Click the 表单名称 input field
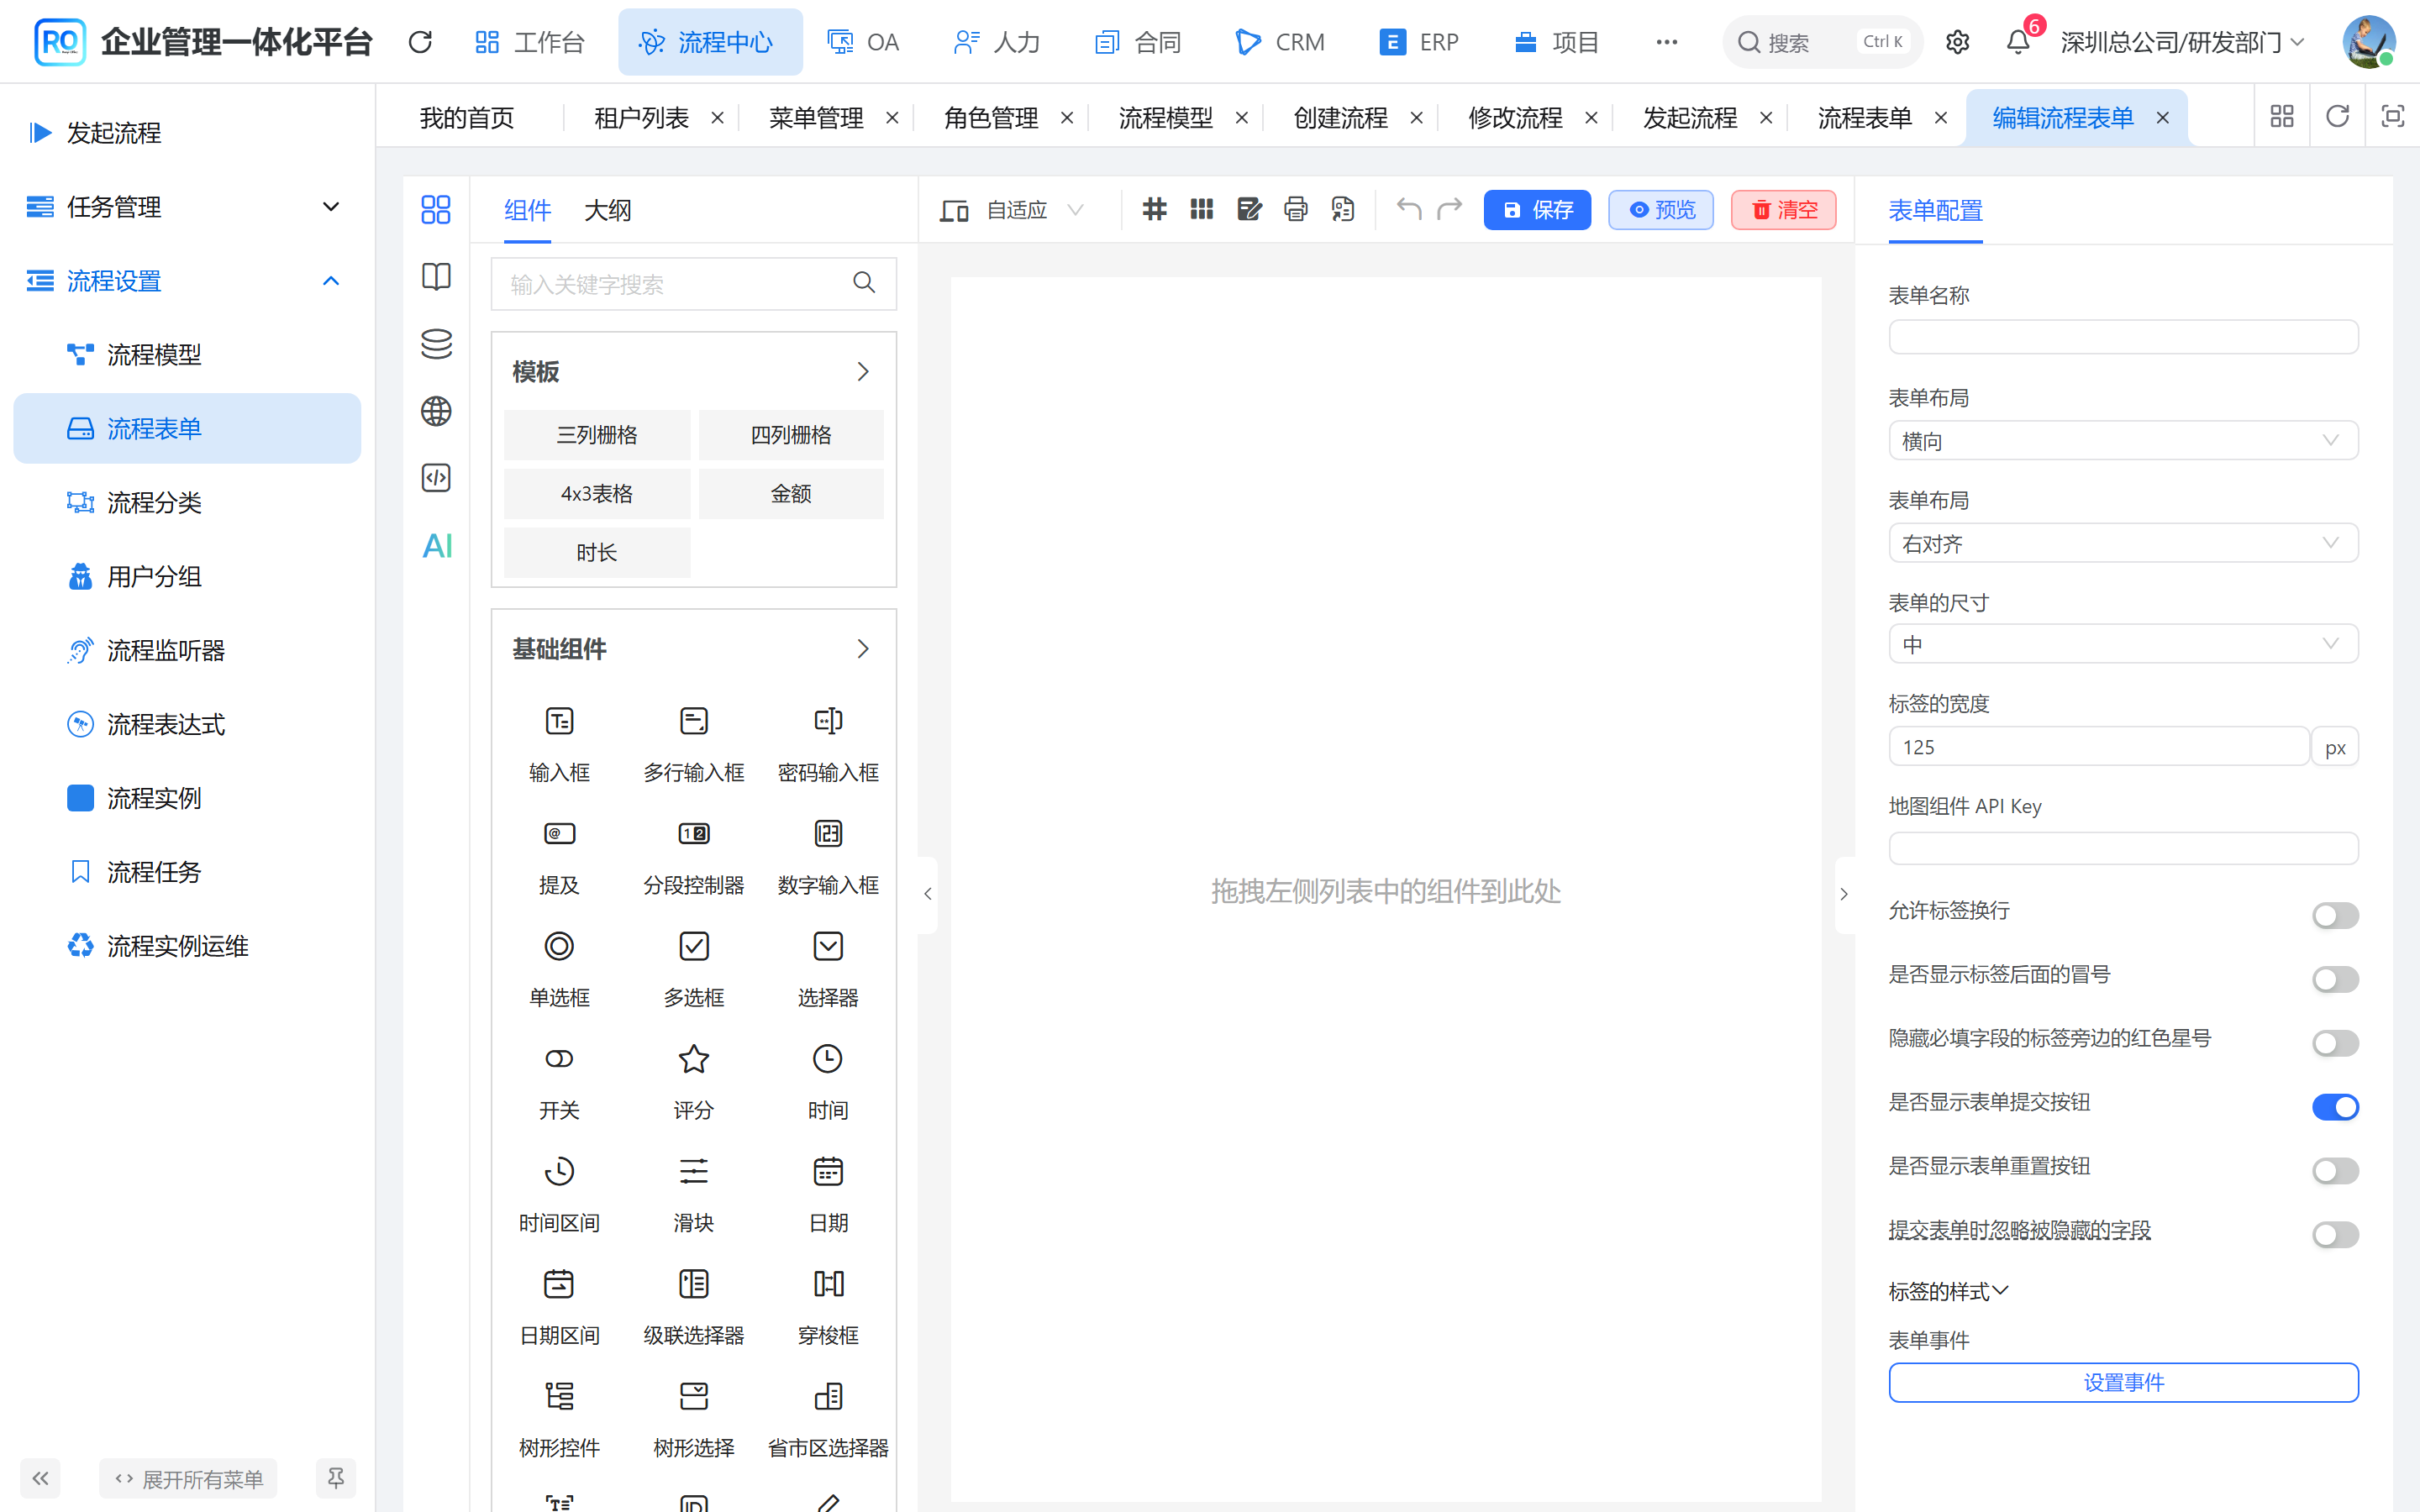 [x=2123, y=337]
